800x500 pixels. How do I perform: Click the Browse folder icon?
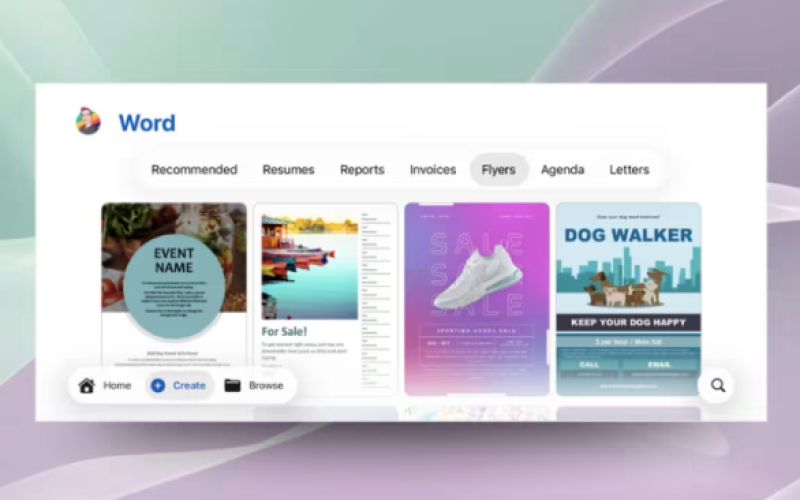pos(233,386)
